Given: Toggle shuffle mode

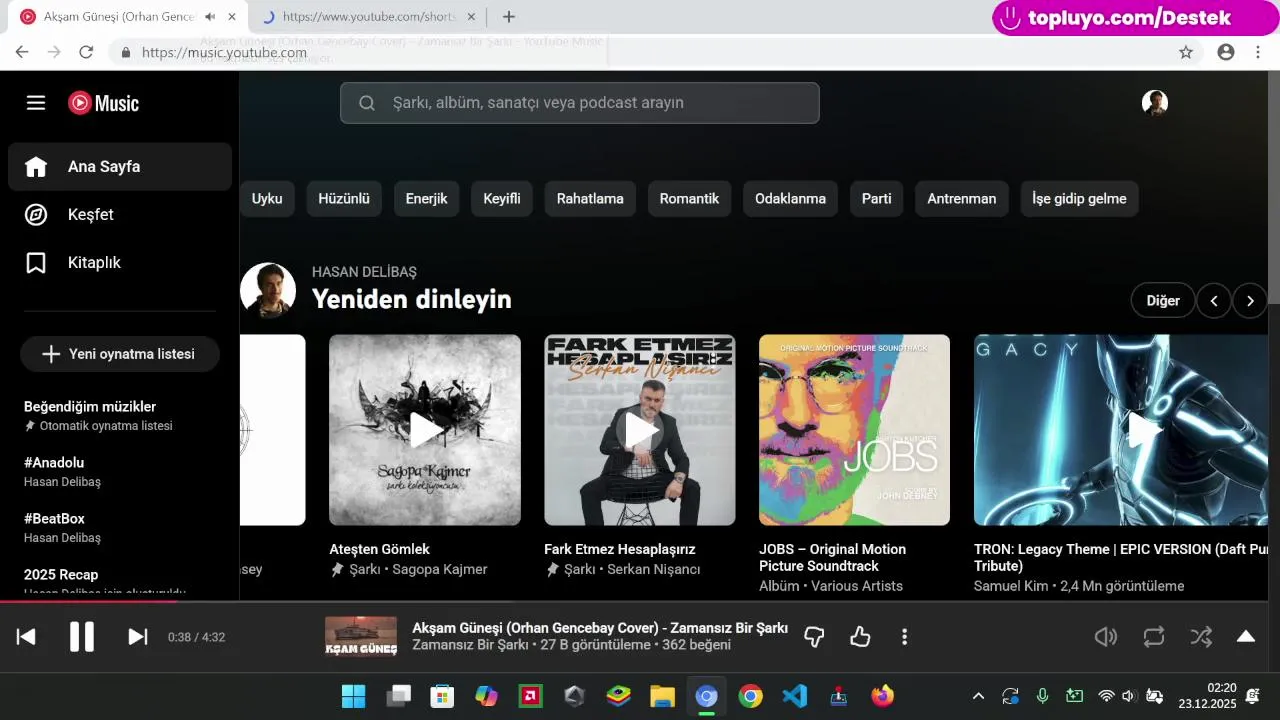Looking at the screenshot, I should pyautogui.click(x=1201, y=637).
